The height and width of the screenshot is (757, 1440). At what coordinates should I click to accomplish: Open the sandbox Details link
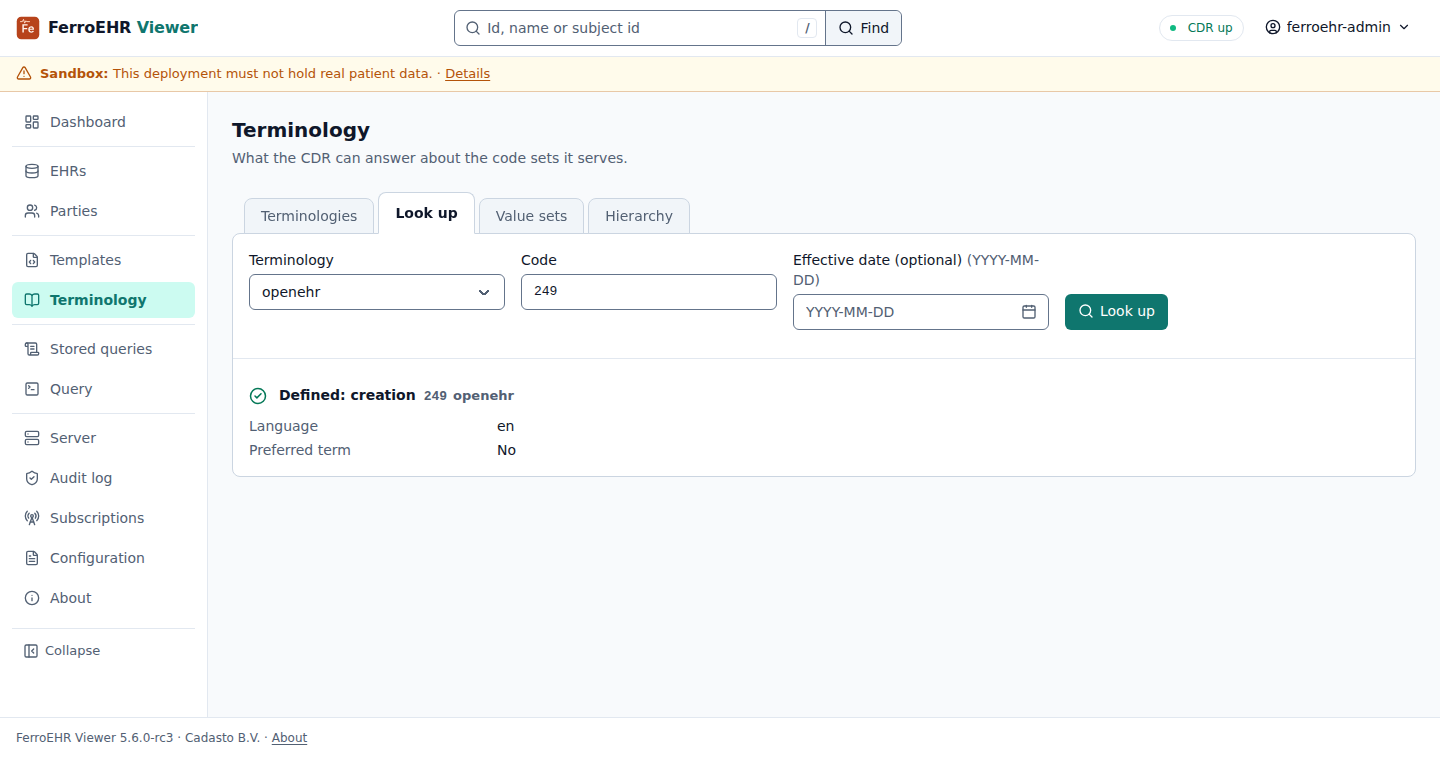(x=467, y=74)
